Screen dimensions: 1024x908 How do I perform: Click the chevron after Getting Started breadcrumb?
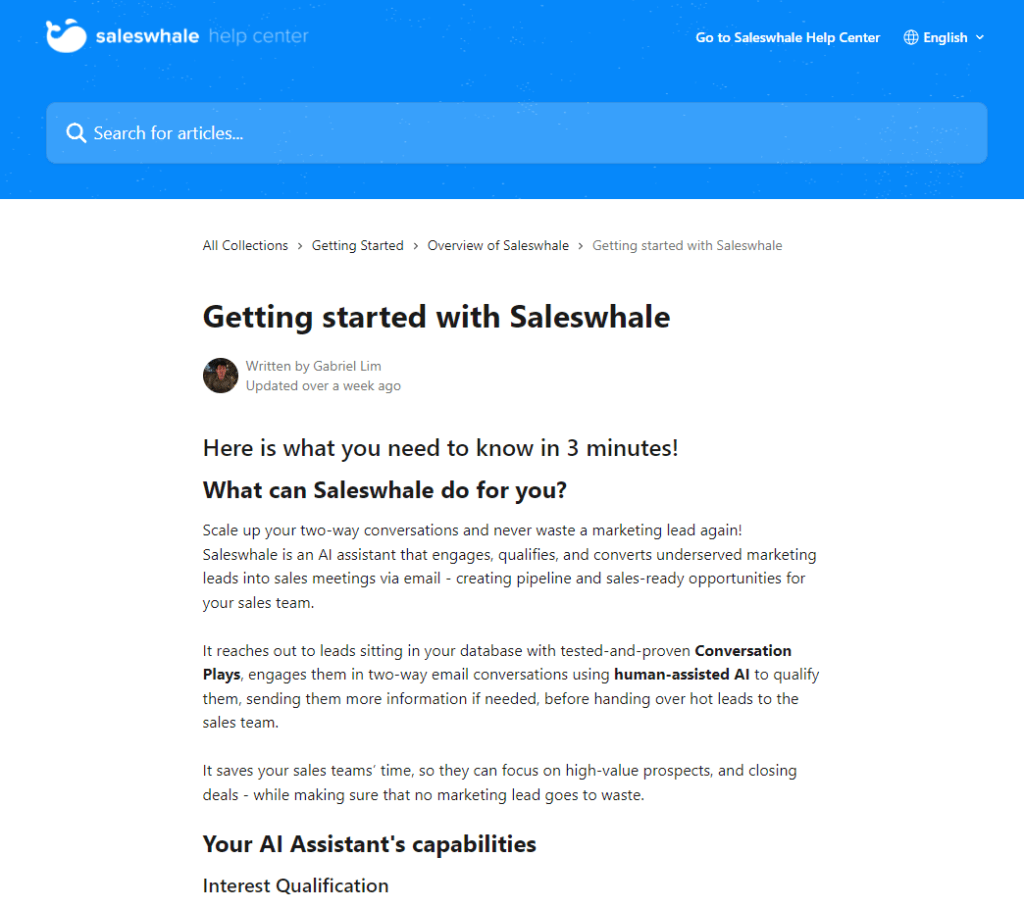[416, 245]
